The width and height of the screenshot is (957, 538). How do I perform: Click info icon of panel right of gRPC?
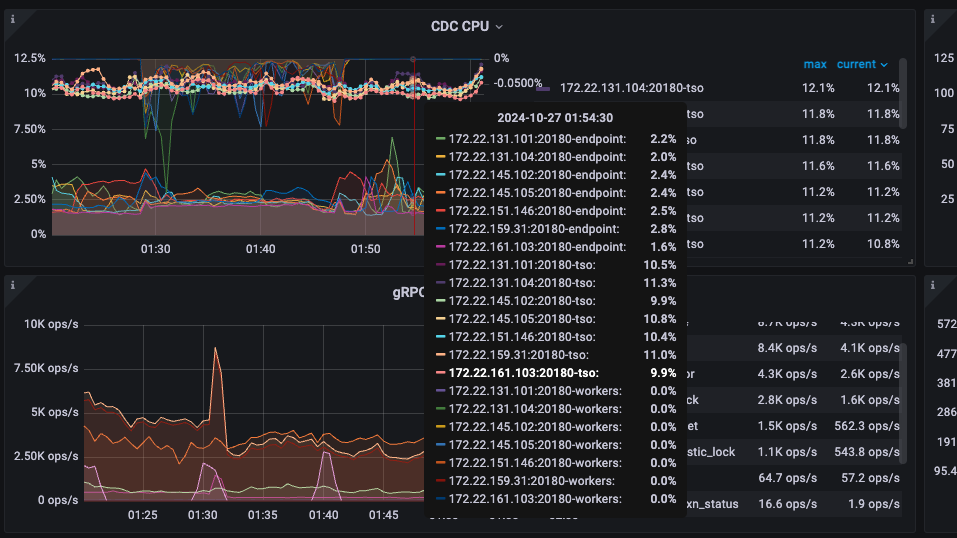point(933,285)
